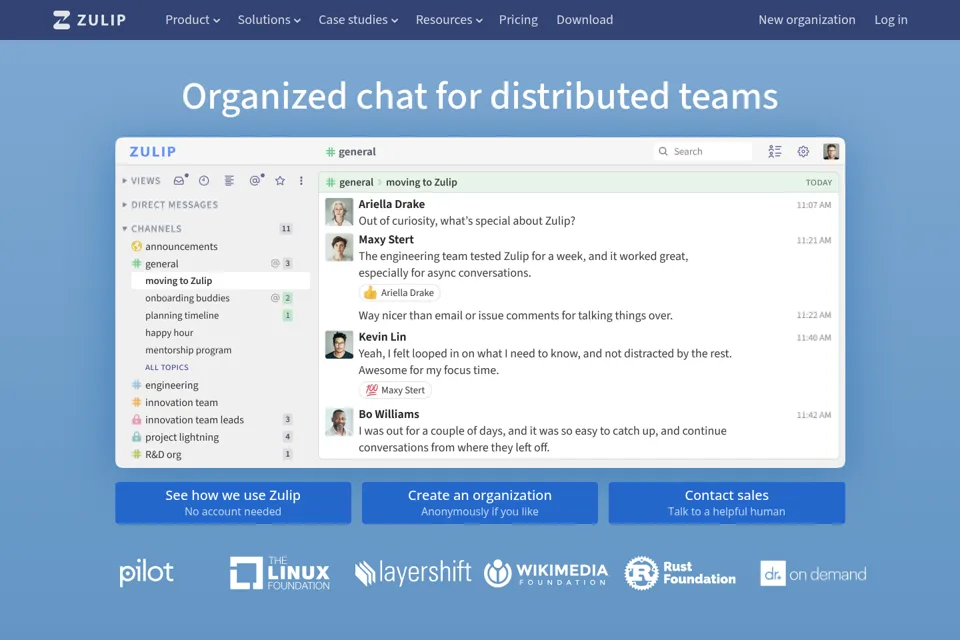Click the pilot logo

pyautogui.click(x=146, y=573)
